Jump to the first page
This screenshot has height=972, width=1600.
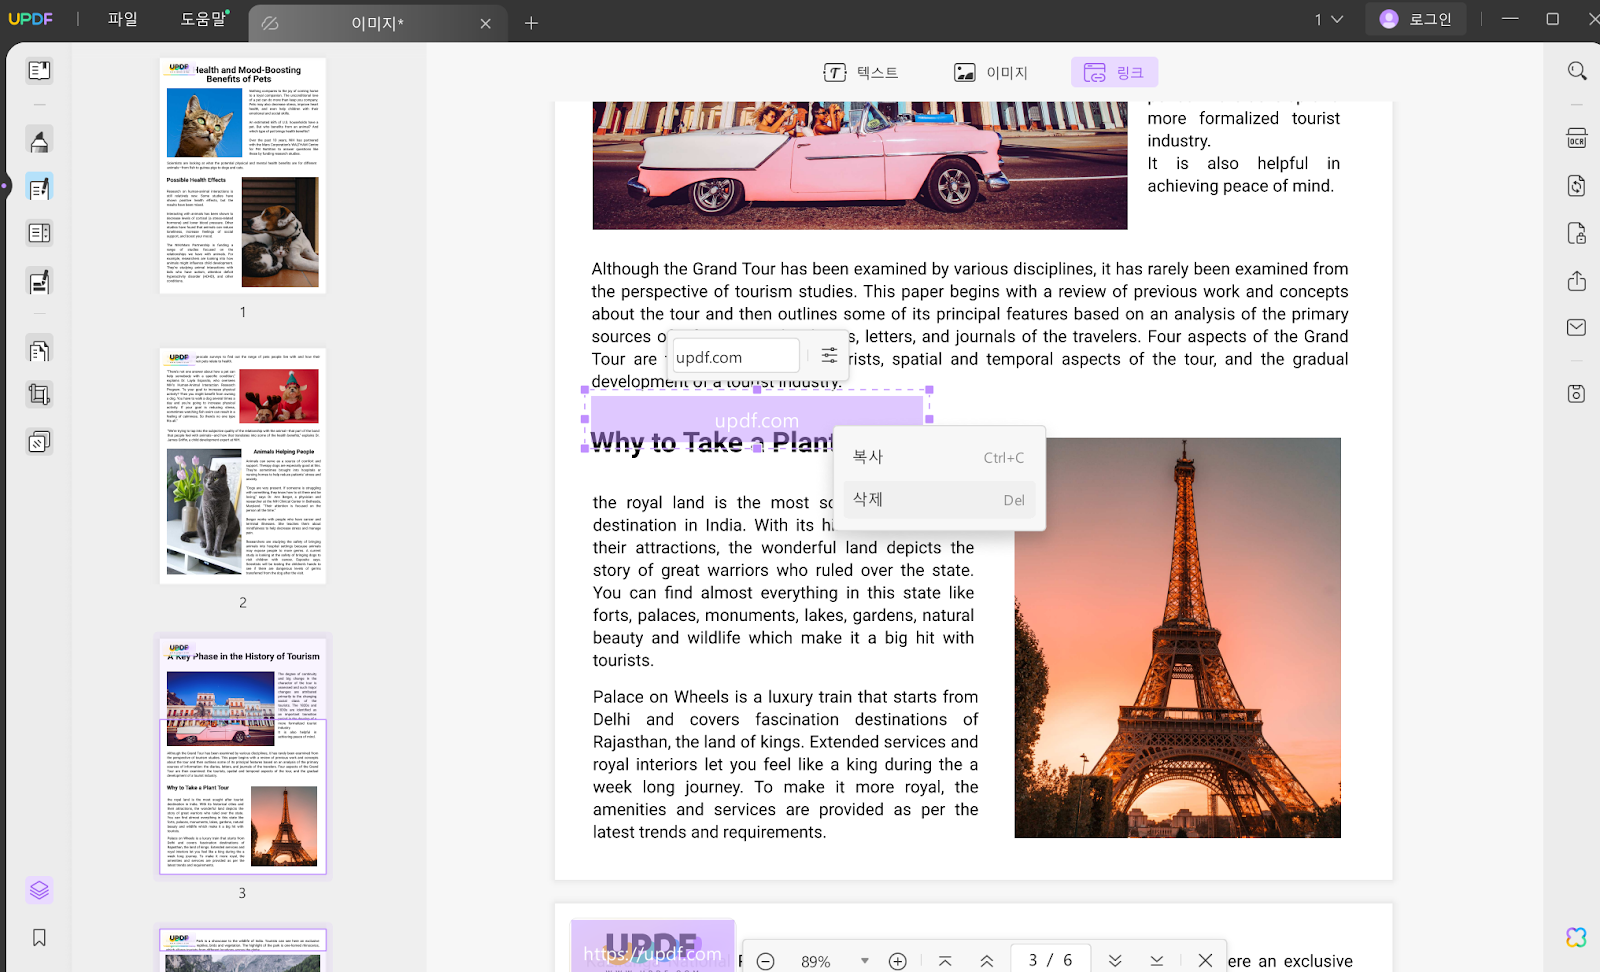[x=945, y=961]
